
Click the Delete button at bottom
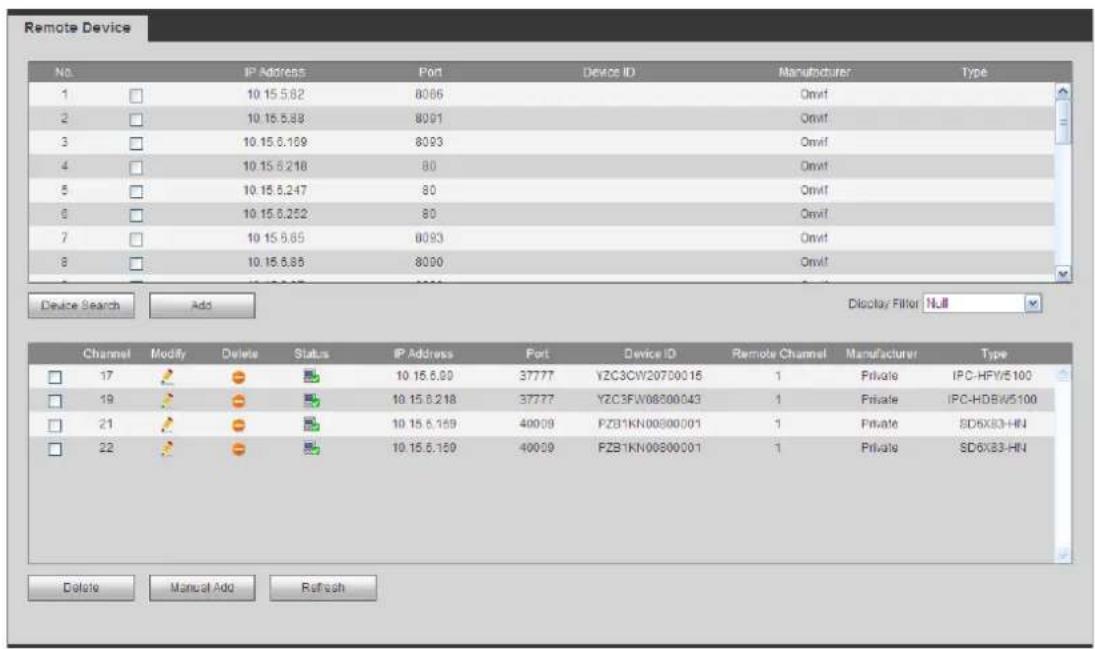[x=81, y=588]
